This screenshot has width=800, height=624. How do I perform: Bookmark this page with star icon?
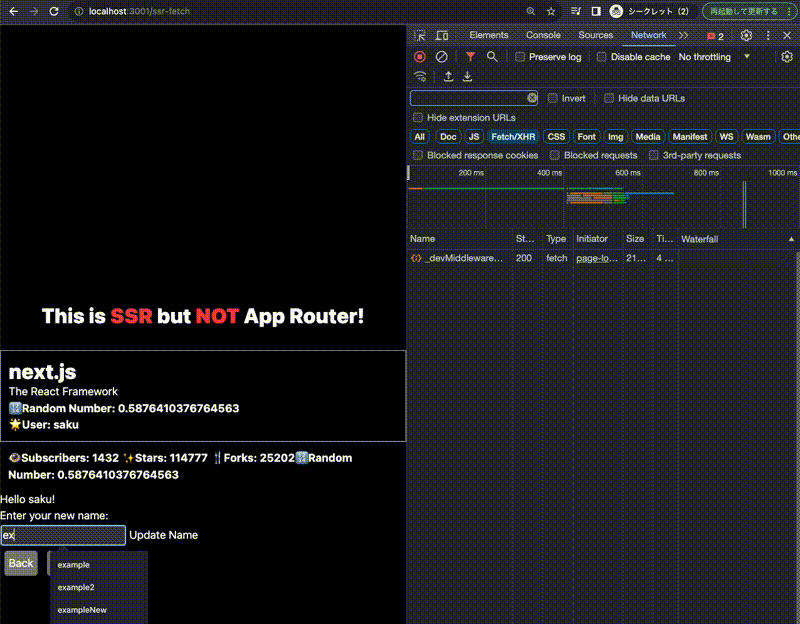point(551,11)
